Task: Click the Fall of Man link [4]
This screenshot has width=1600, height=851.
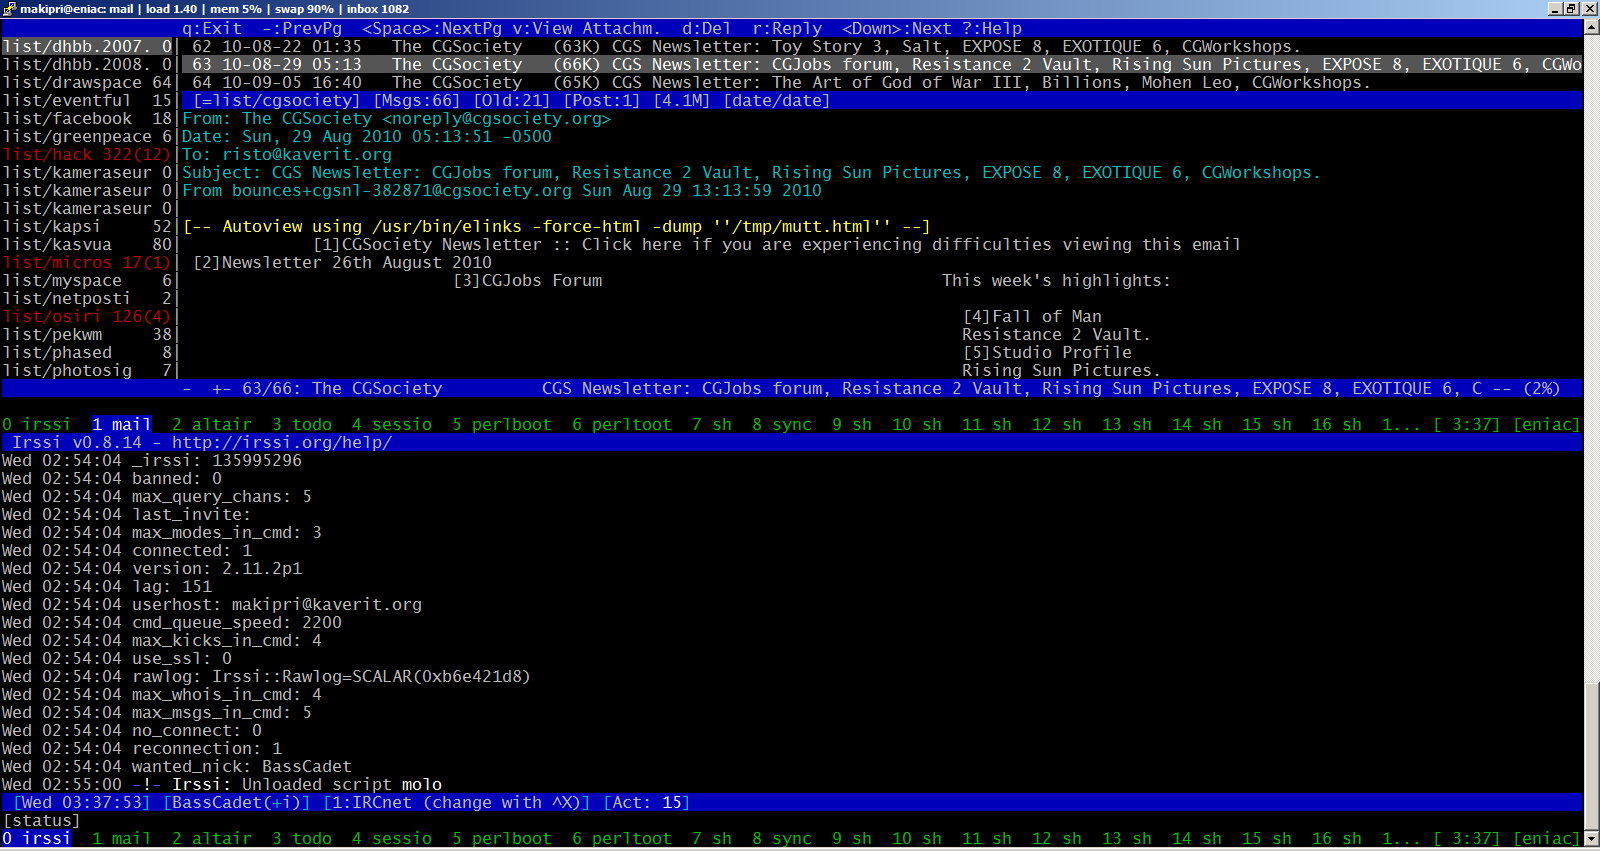Action: click(x=1032, y=316)
